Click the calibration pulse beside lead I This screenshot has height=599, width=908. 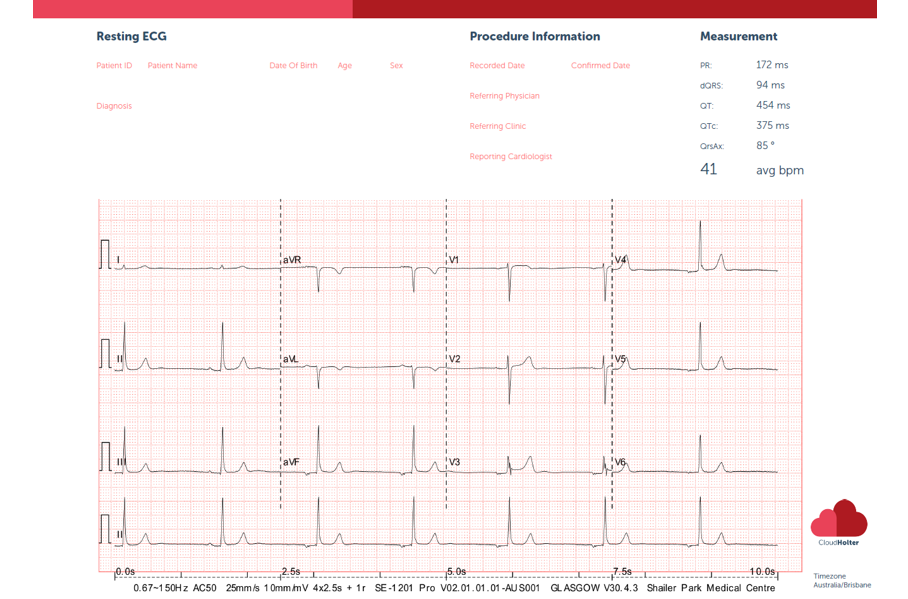point(104,255)
